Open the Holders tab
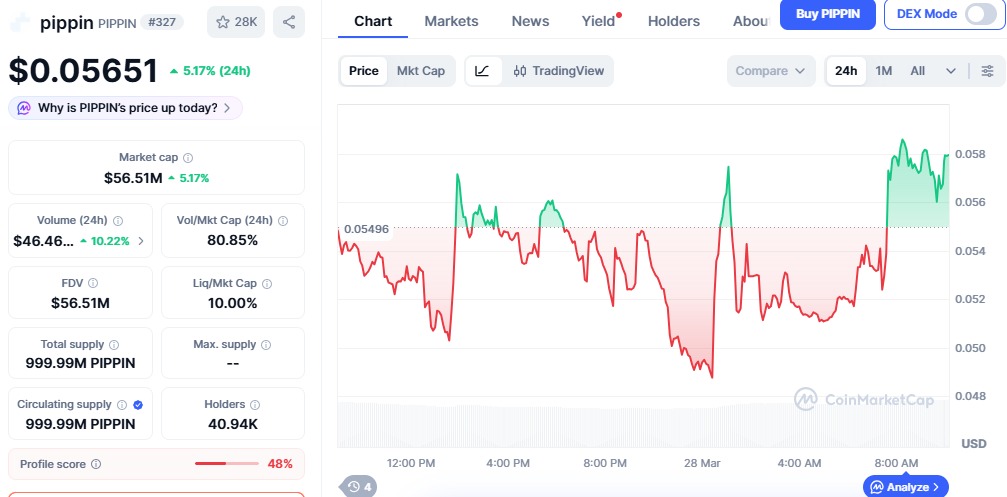This screenshot has width=1007, height=497. click(x=674, y=21)
